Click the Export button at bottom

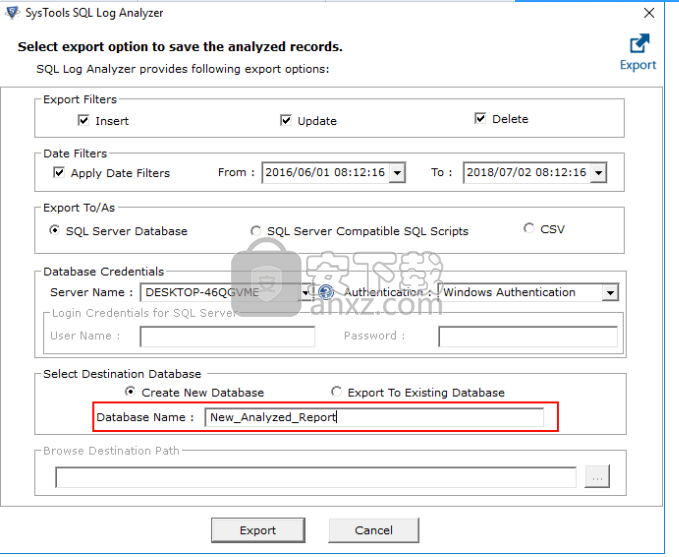[258, 530]
